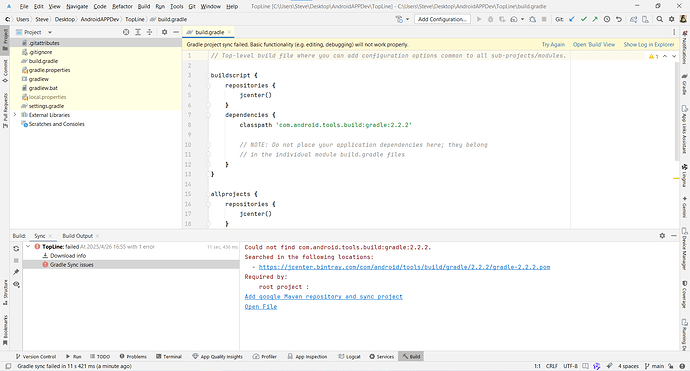This screenshot has width=690, height=371.
Task: Collapse the TopLine failed build node
Action: pos(28,246)
